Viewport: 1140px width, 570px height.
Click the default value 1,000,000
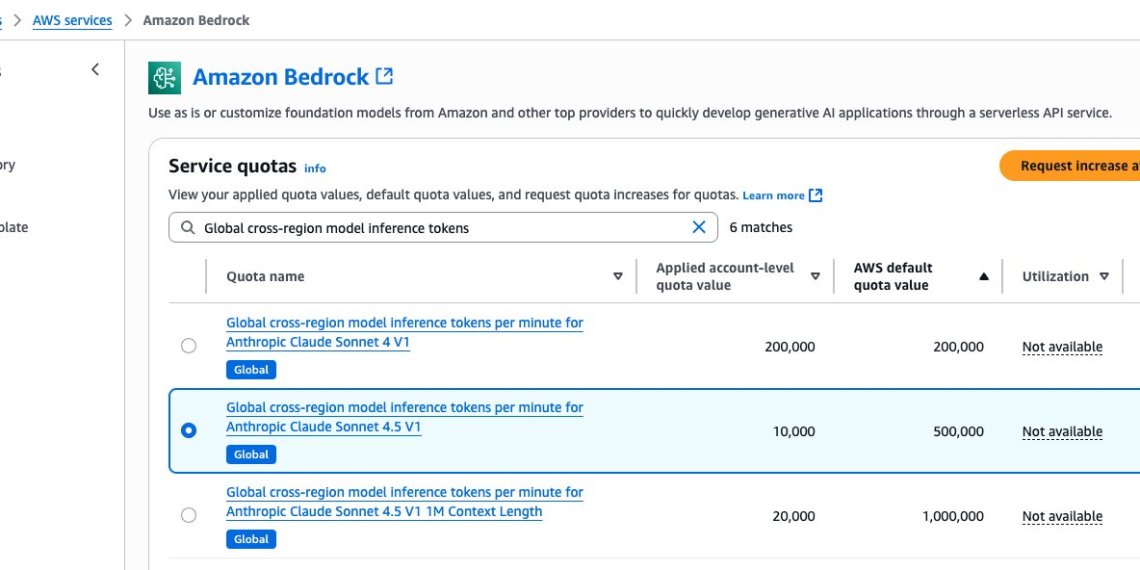click(x=953, y=516)
